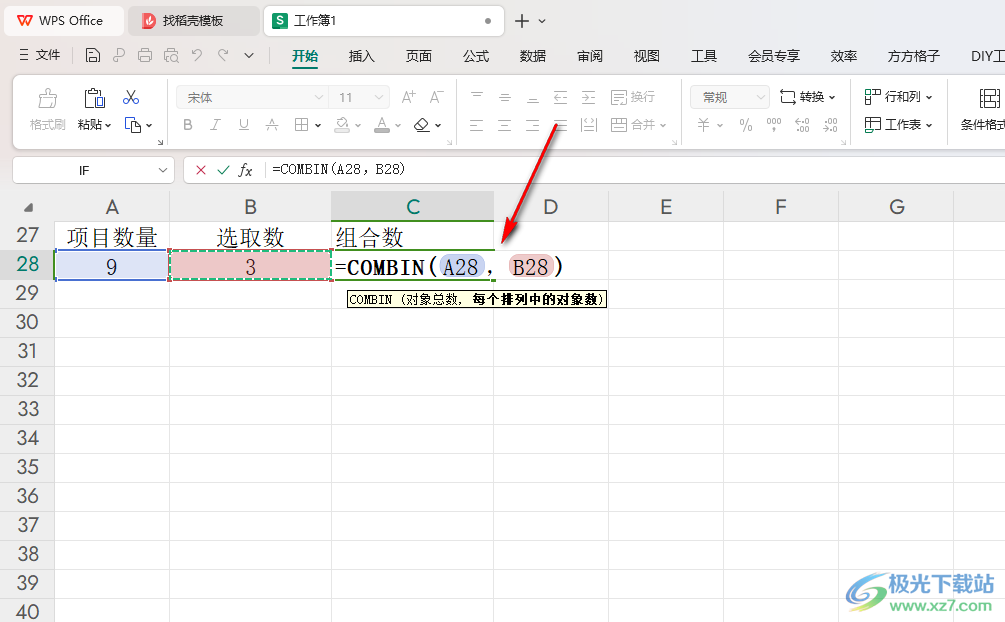
Task: Click the Paste (粘贴) clipboard icon
Action: click(x=94, y=99)
